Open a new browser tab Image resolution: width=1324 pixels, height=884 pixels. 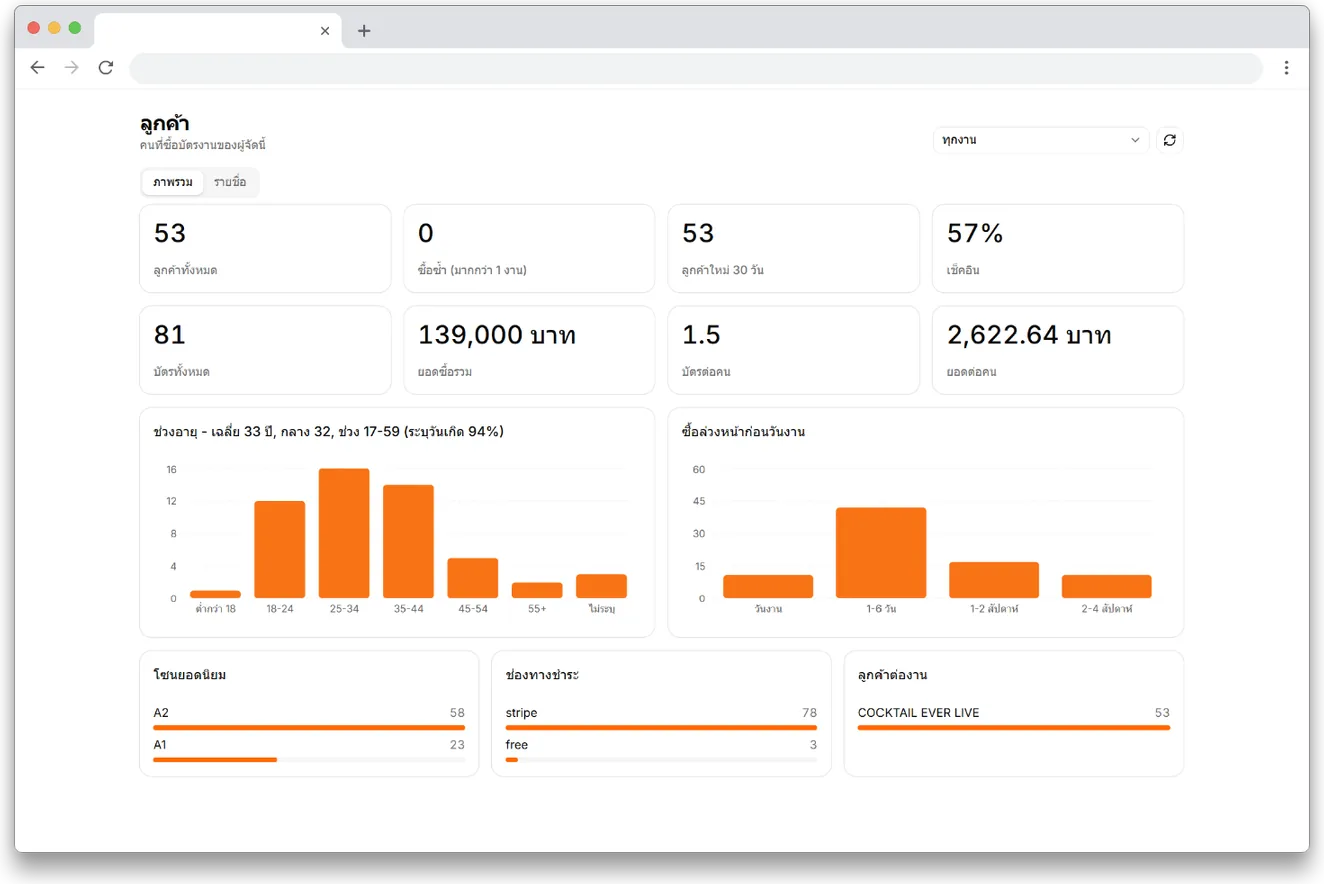pyautogui.click(x=364, y=31)
